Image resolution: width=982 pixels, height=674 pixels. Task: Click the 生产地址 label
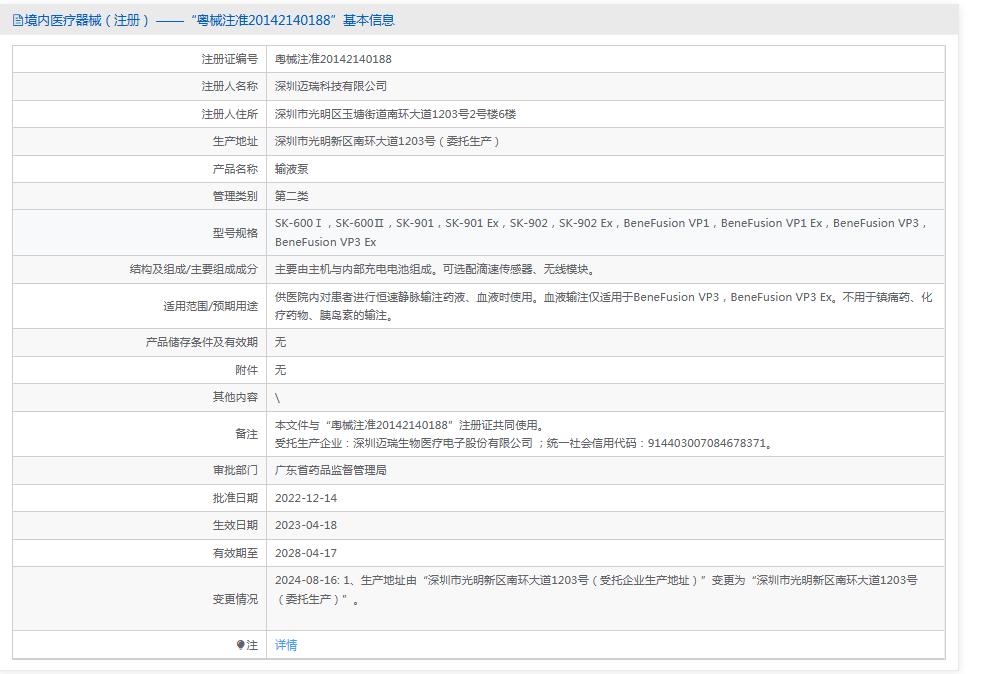pos(235,141)
